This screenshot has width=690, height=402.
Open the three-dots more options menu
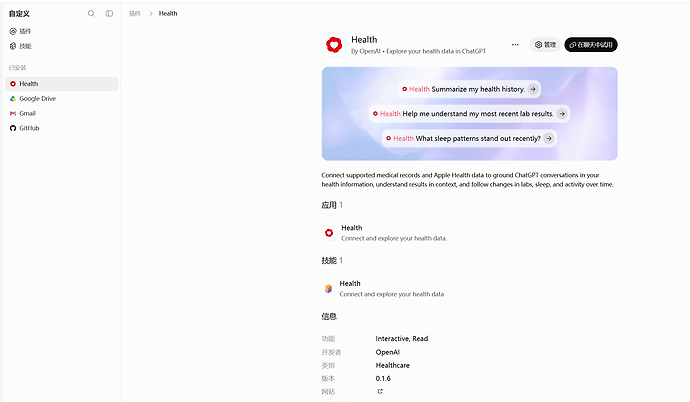pyautogui.click(x=515, y=44)
